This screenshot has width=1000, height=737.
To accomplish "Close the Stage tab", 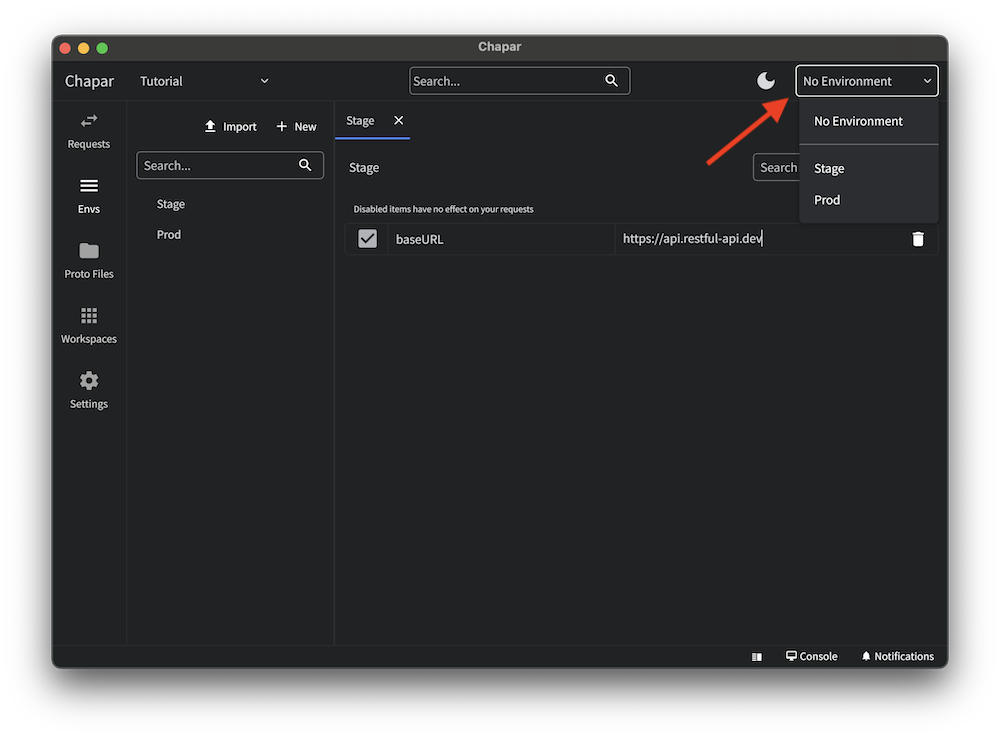I will [398, 120].
